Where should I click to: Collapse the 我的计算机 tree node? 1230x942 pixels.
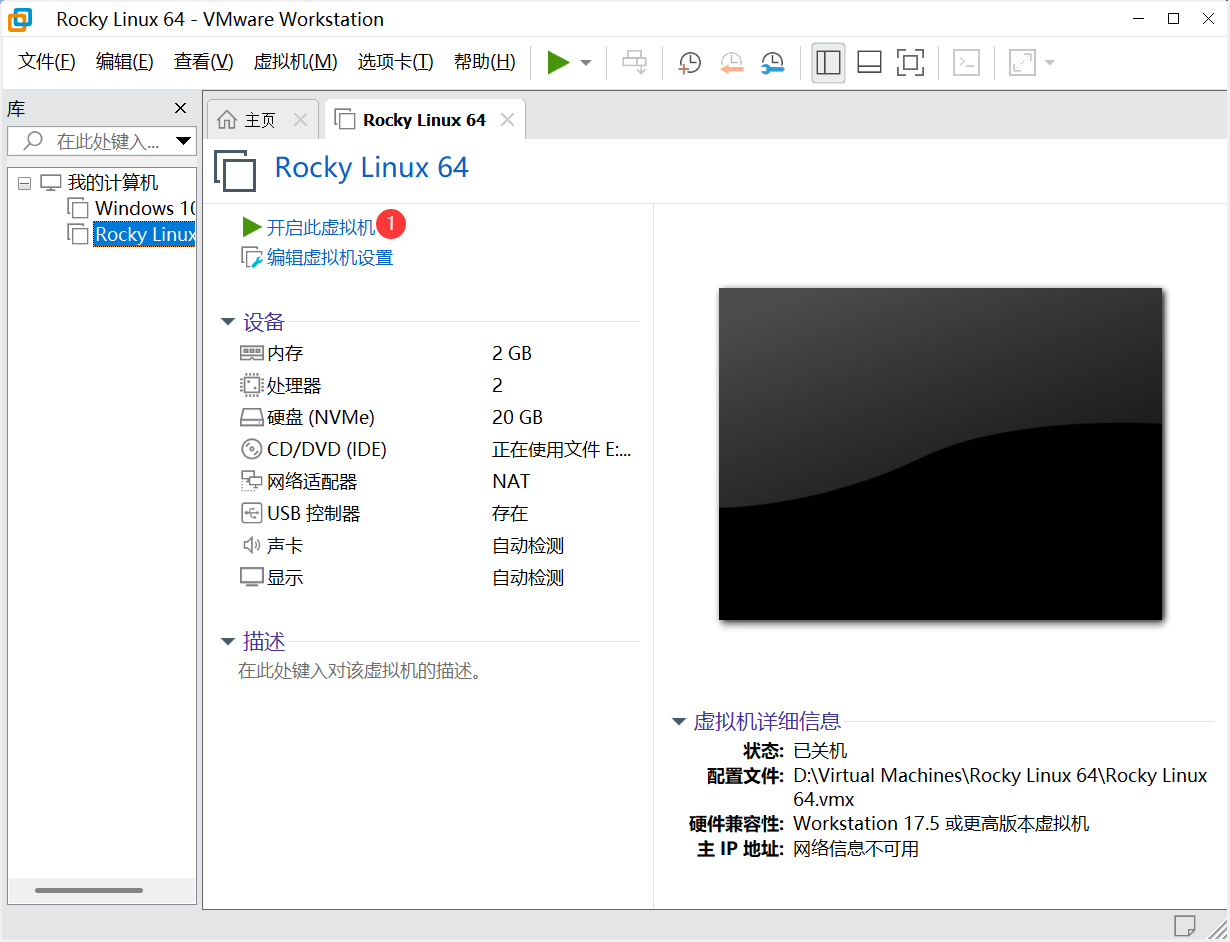tap(25, 183)
